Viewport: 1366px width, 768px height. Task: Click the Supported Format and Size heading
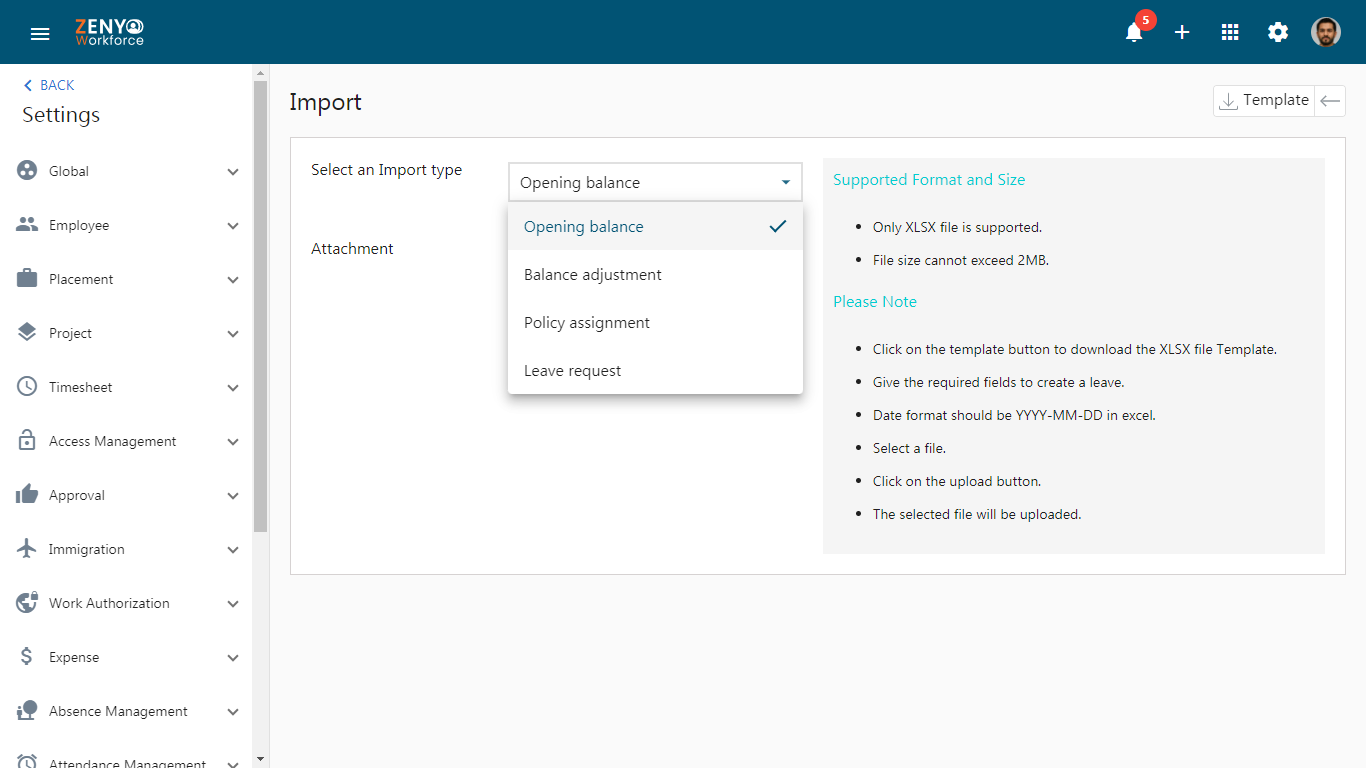click(929, 180)
